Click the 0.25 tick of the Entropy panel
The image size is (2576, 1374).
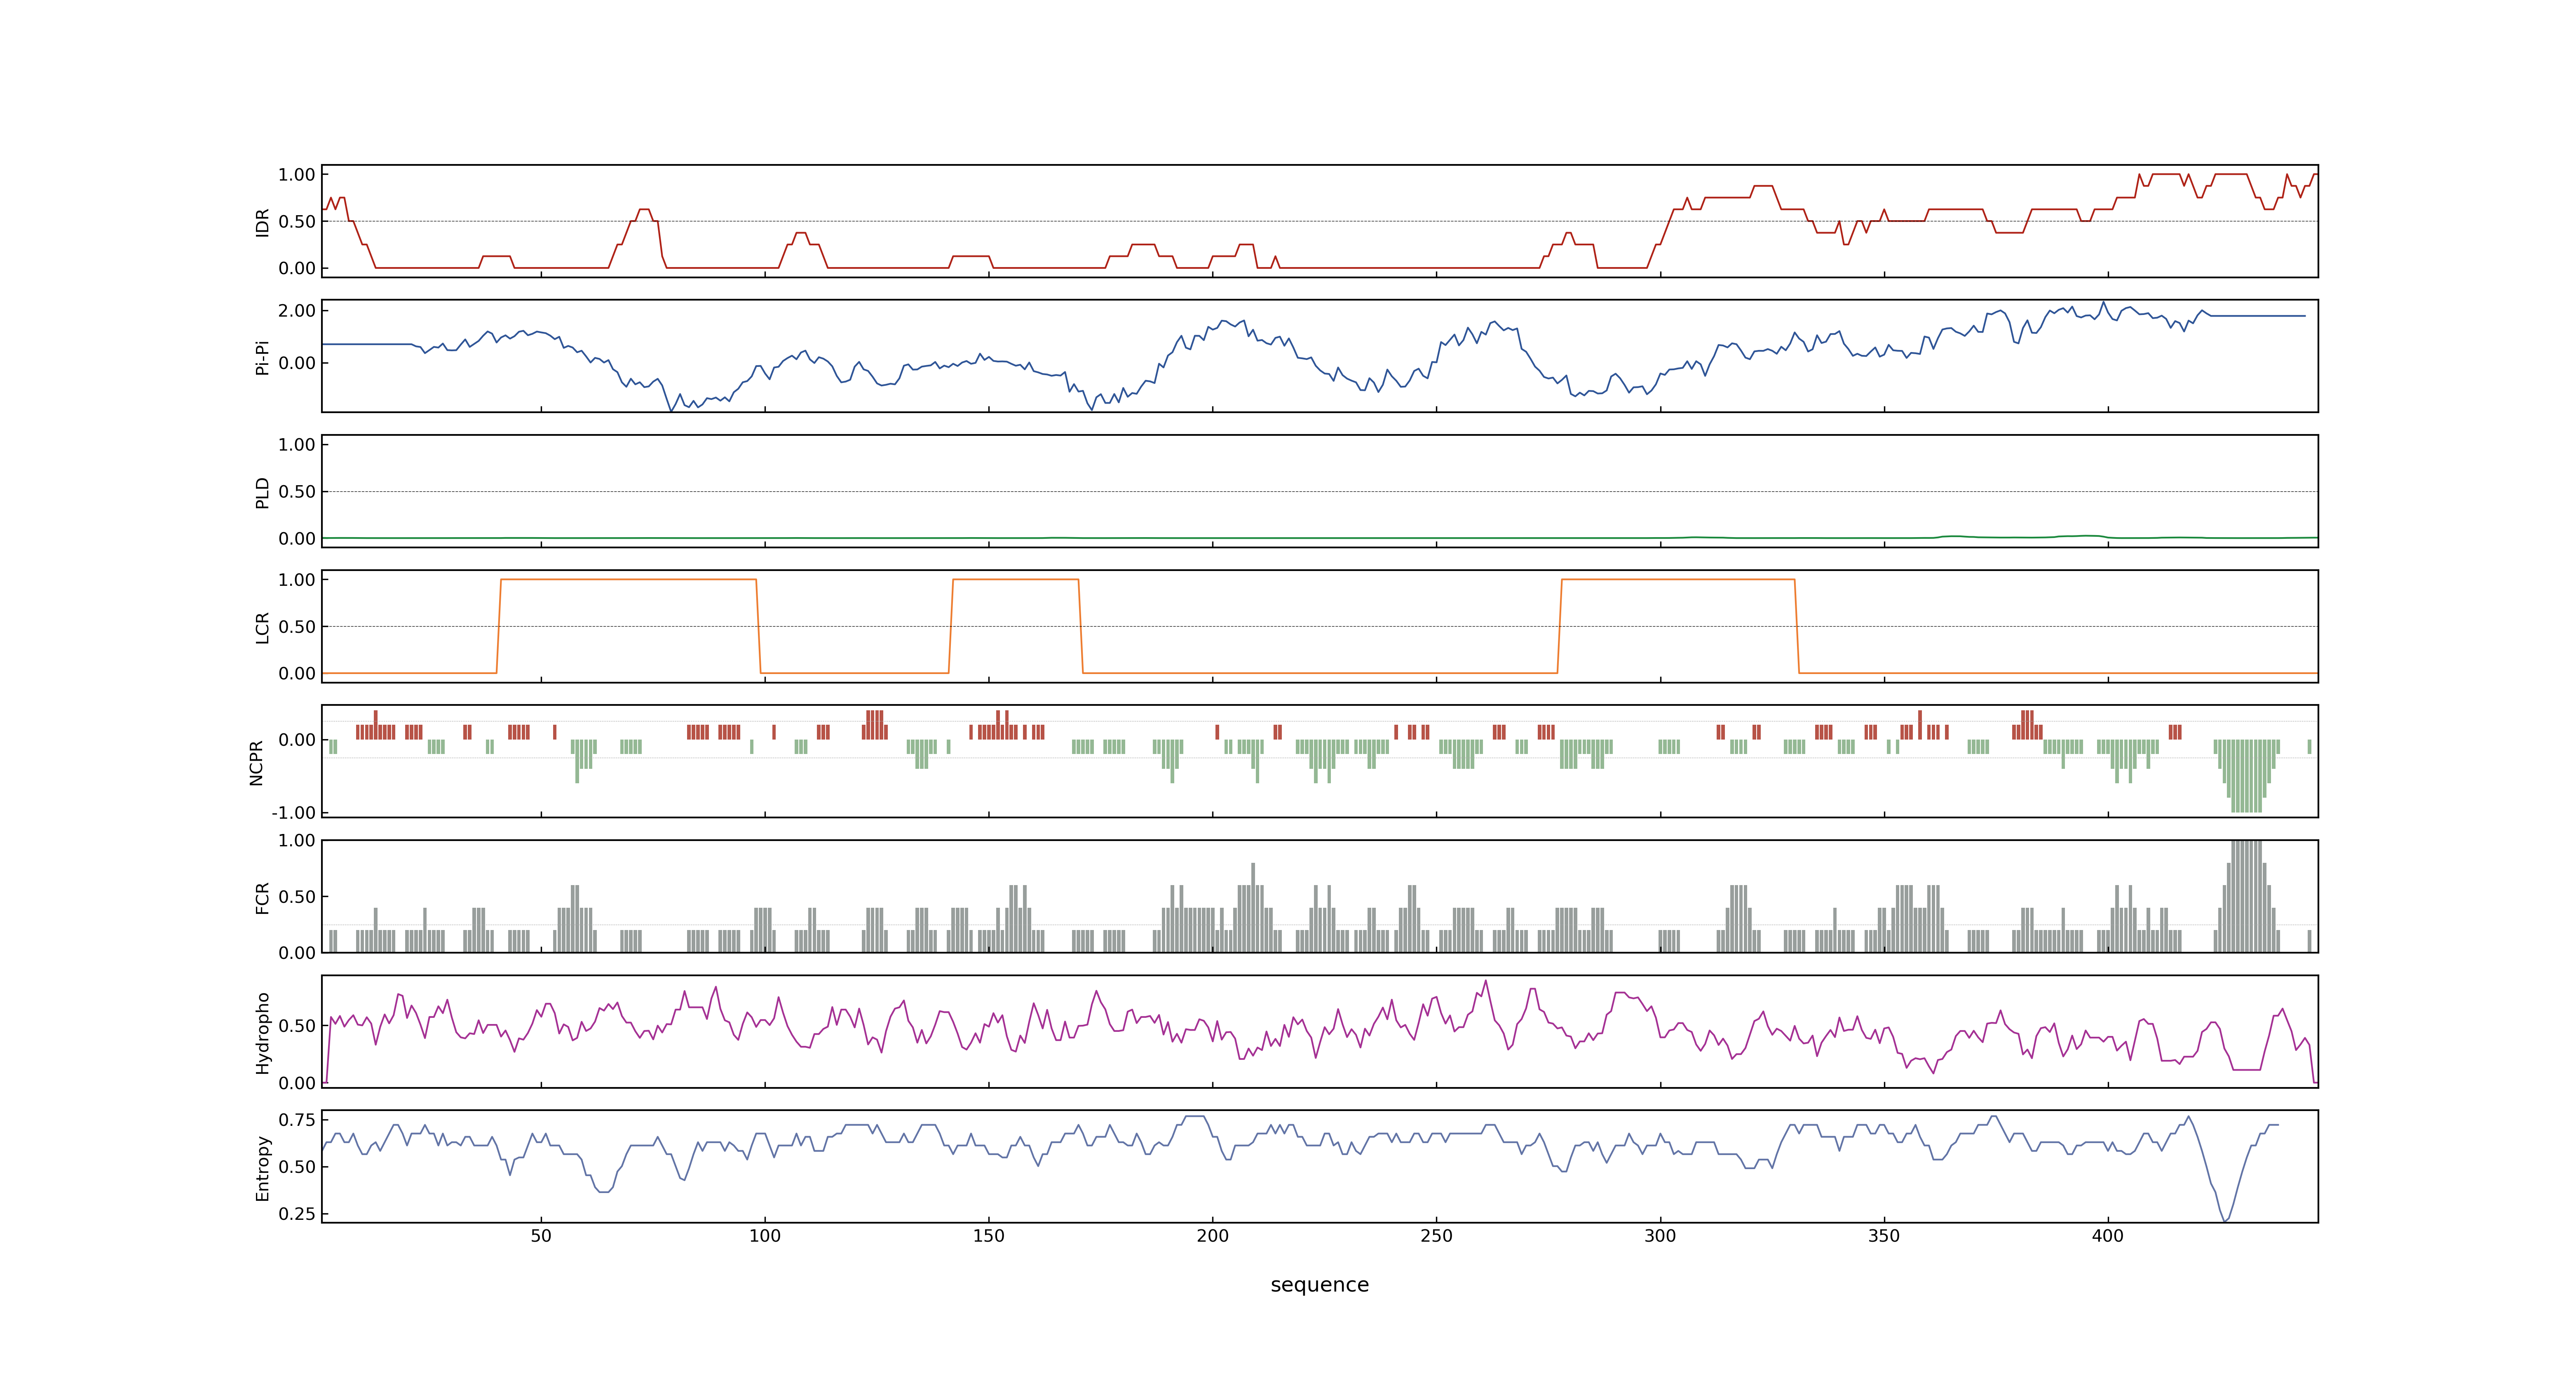(297, 1214)
